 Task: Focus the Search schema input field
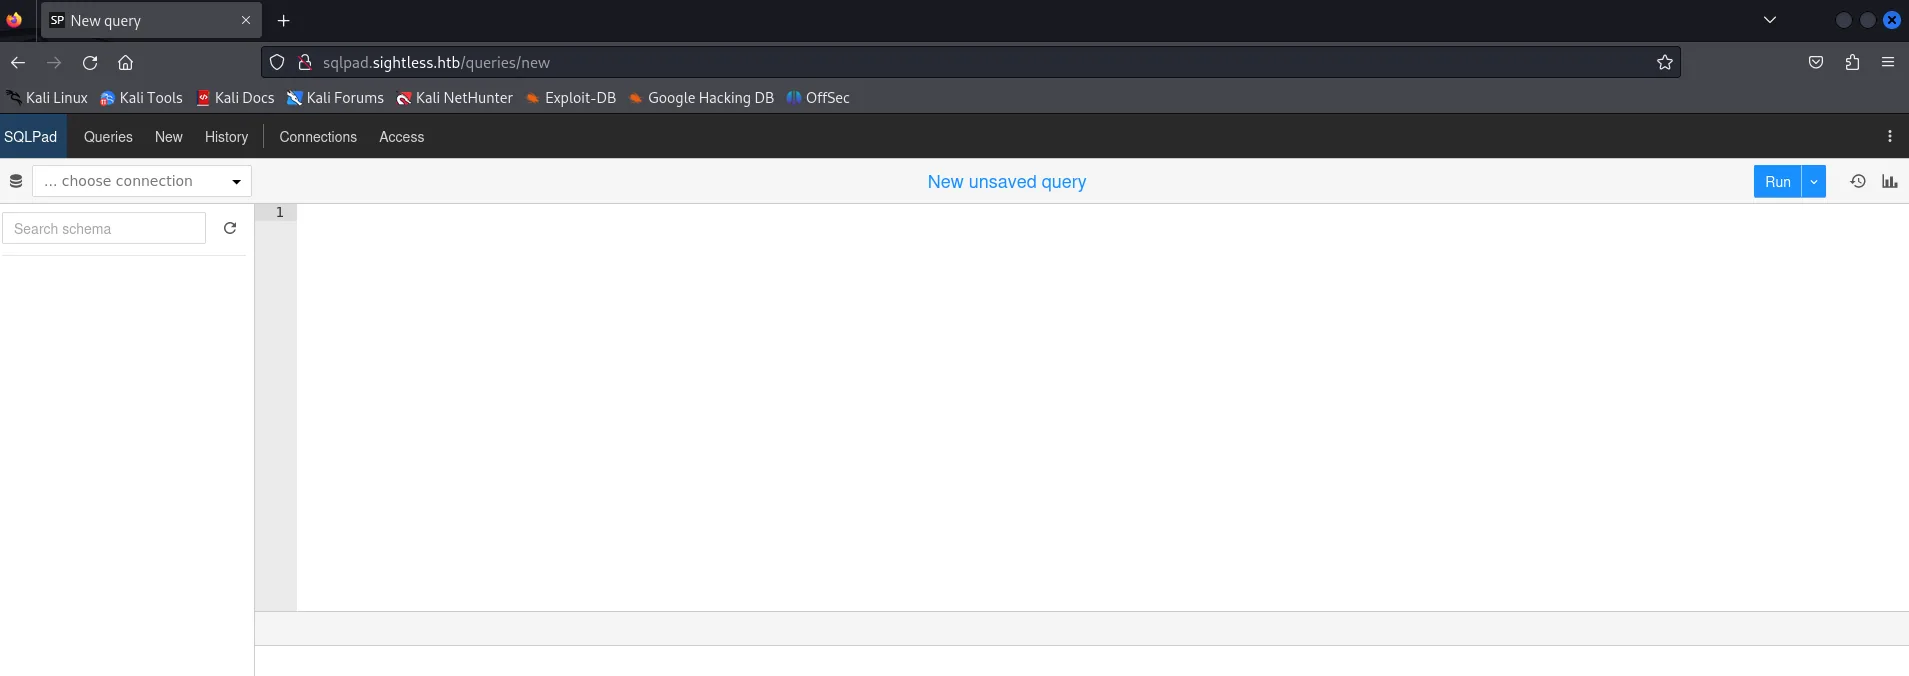104,228
